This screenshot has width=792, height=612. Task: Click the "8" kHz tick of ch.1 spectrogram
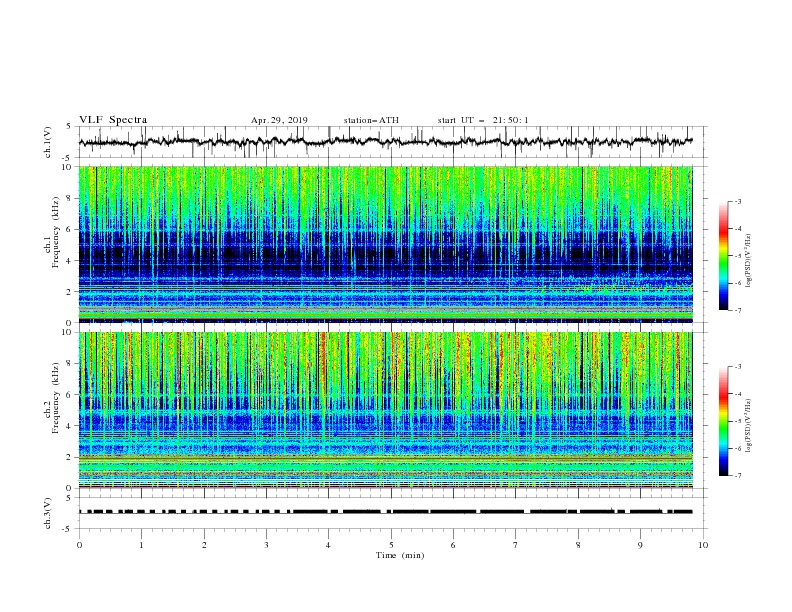click(70, 198)
